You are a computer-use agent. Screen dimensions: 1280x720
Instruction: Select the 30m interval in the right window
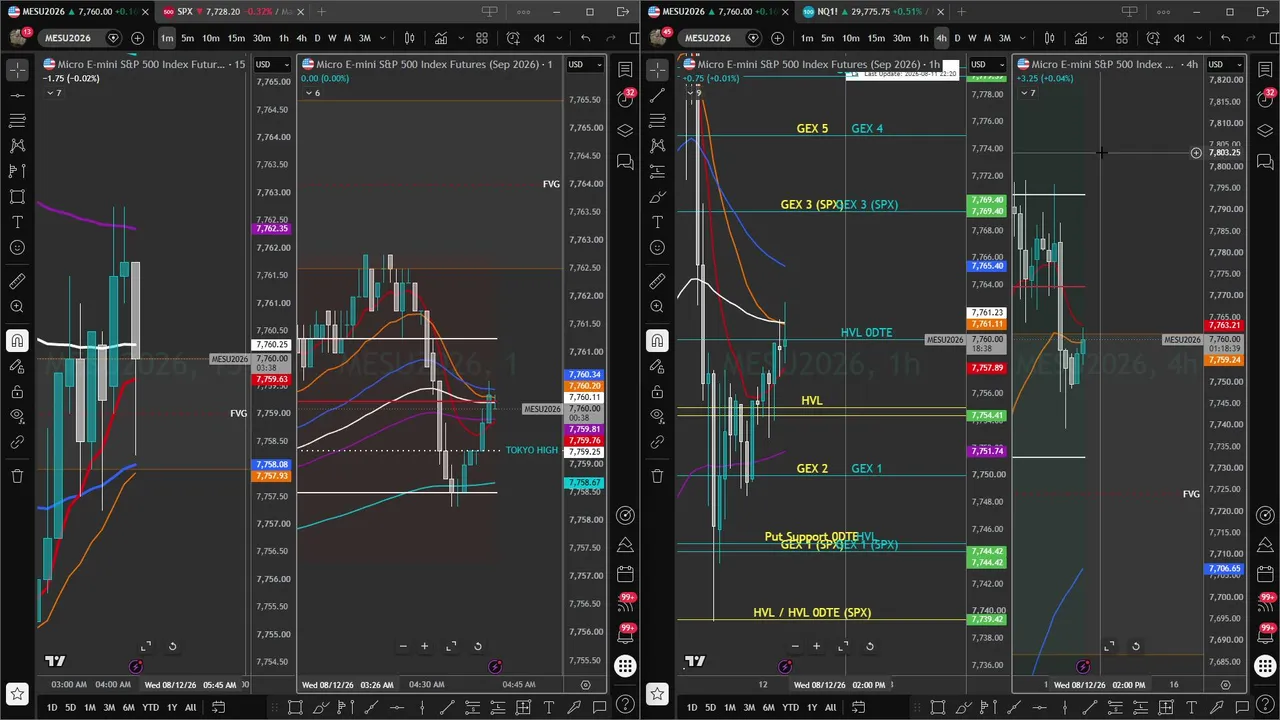click(x=902, y=38)
